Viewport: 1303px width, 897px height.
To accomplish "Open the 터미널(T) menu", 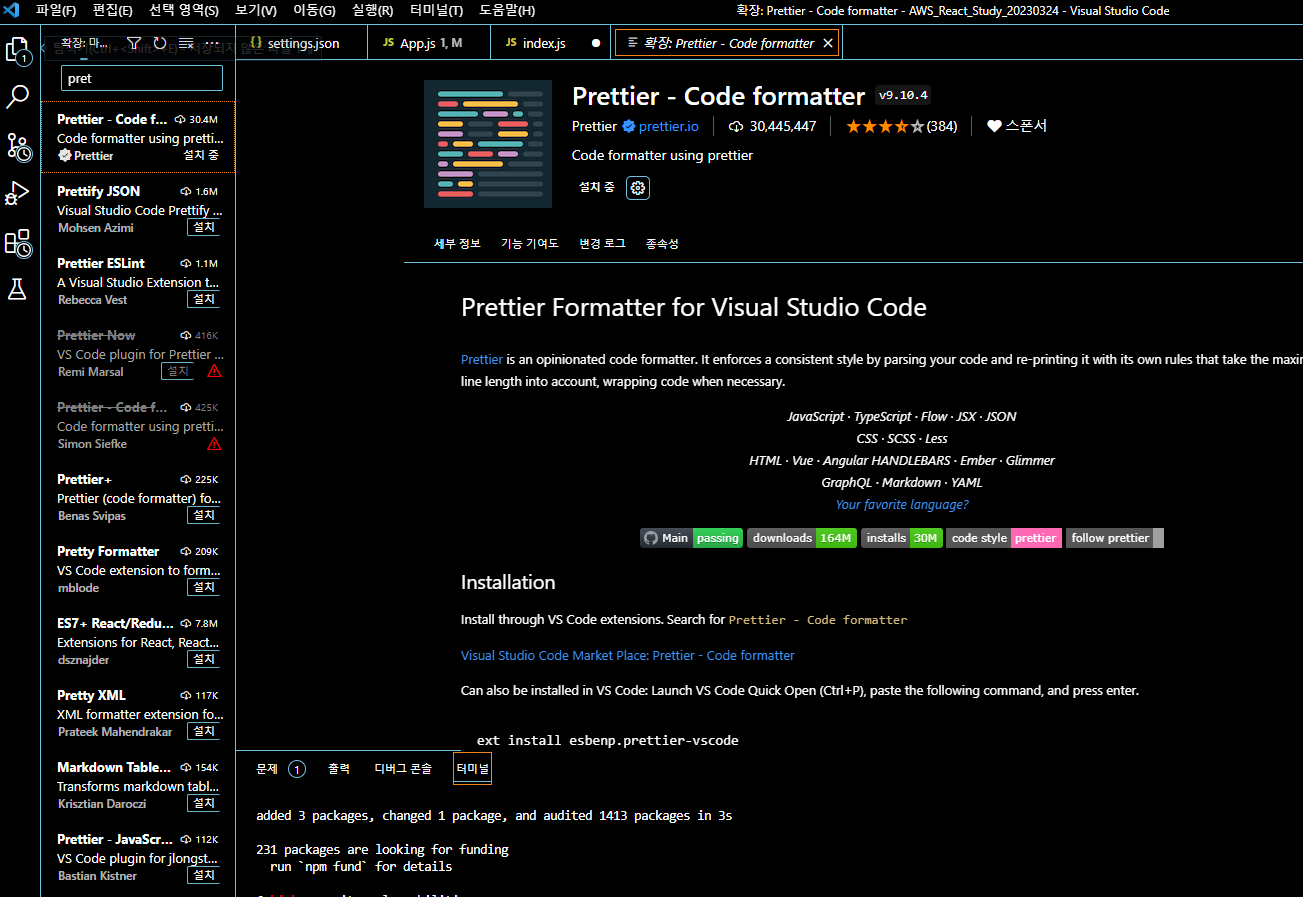I will tap(437, 11).
